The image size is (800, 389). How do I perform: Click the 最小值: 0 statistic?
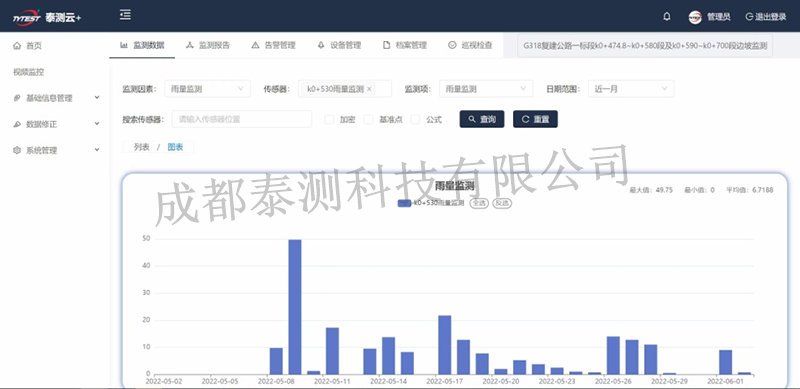(699, 190)
